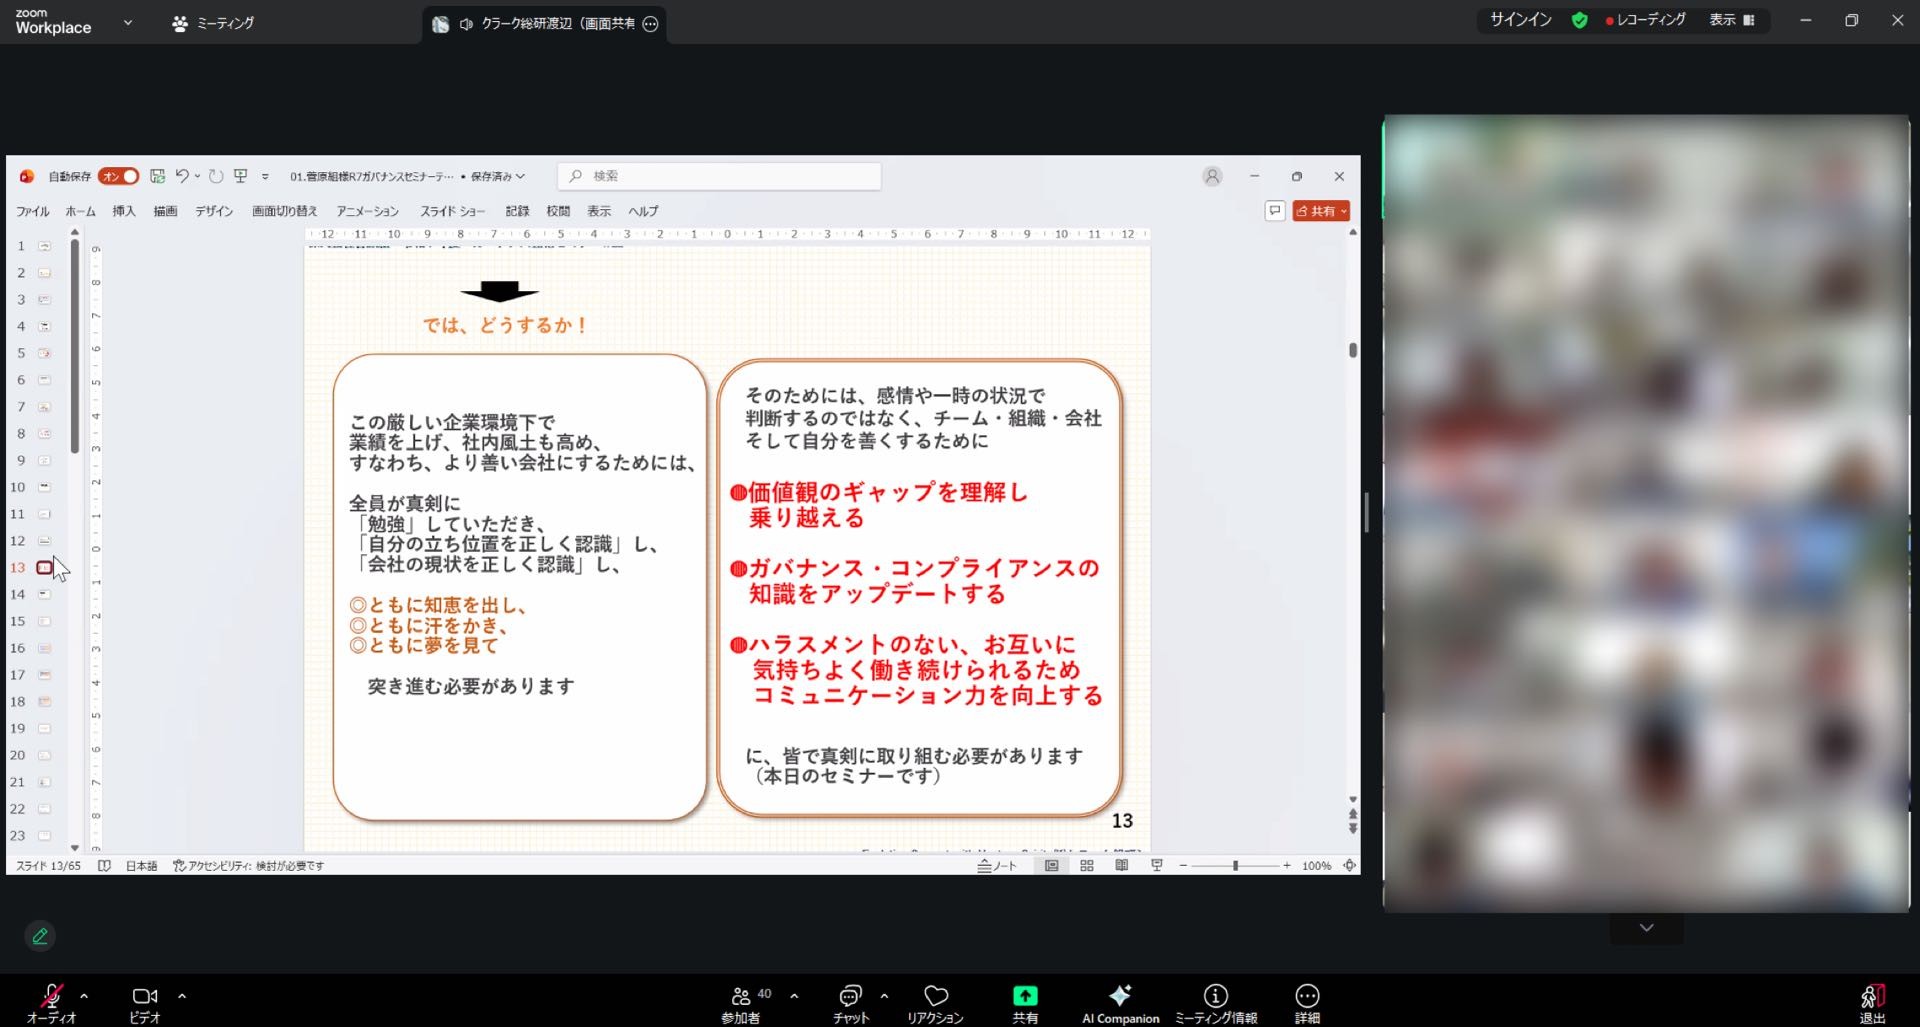Expand video options arrow next to camera
The width and height of the screenshot is (1920, 1027).
tap(182, 996)
